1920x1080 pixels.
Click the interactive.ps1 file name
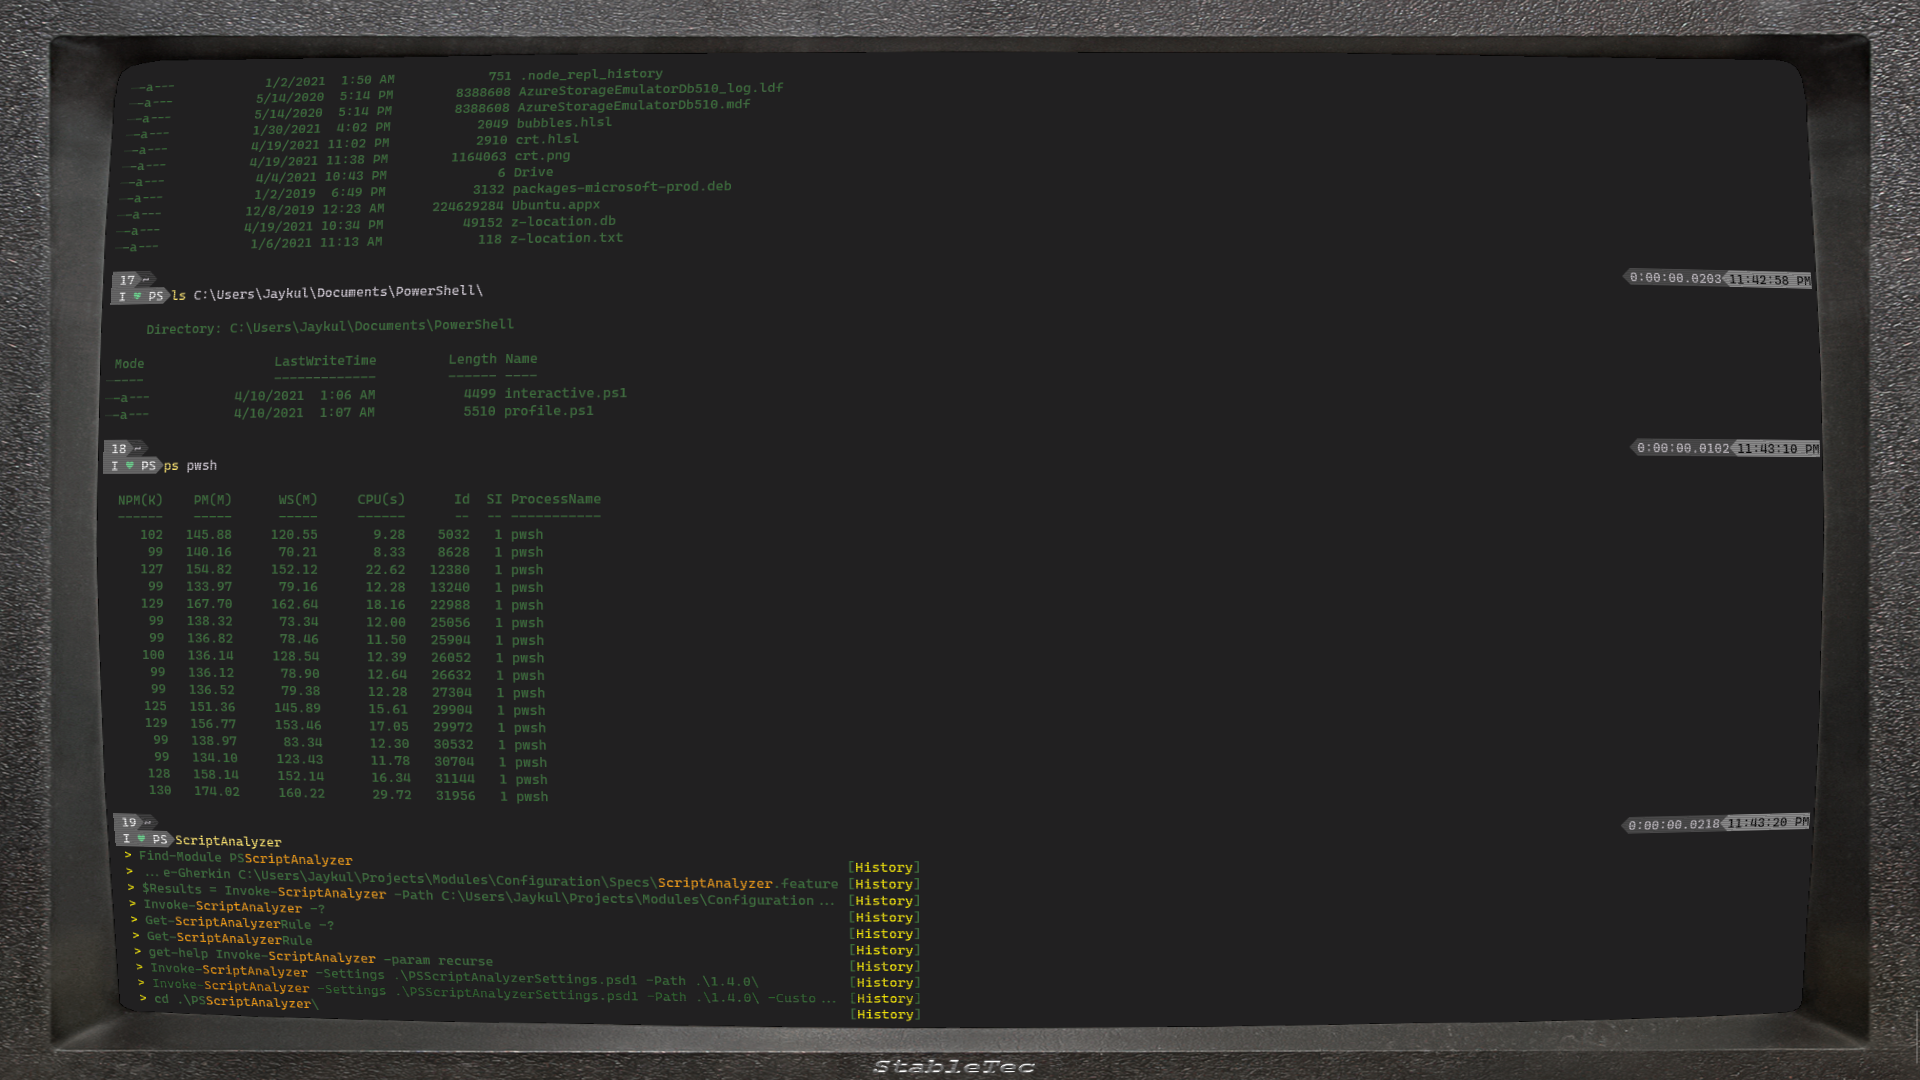[565, 393]
